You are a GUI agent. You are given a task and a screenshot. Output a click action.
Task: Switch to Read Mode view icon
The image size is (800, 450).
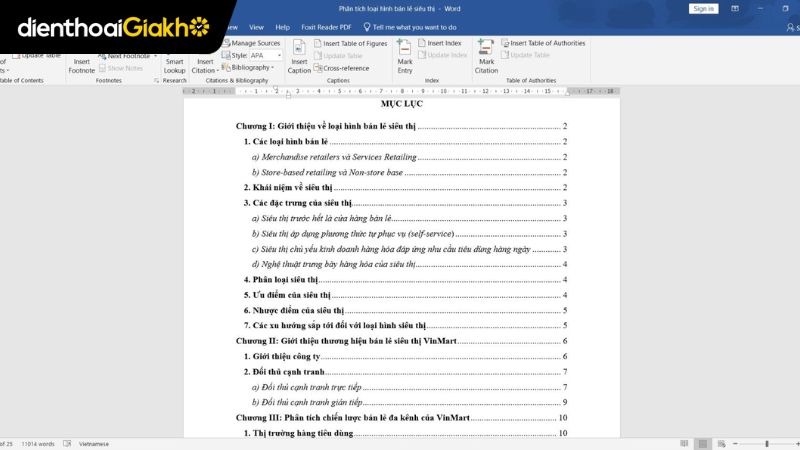684,443
